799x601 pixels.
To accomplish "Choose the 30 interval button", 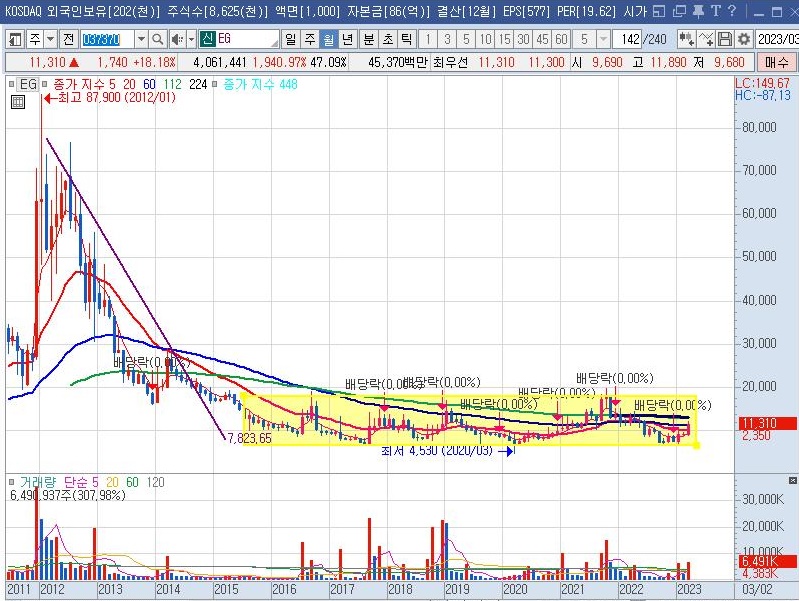I will pyautogui.click(x=523, y=39).
